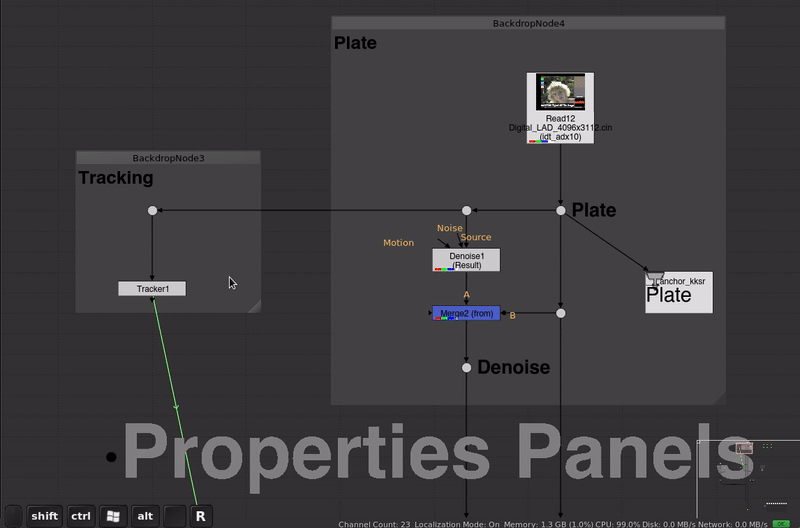Image resolution: width=800 pixels, height=528 pixels.
Task: Click the Channel Count: 23 status text
Action: [x=374, y=524]
